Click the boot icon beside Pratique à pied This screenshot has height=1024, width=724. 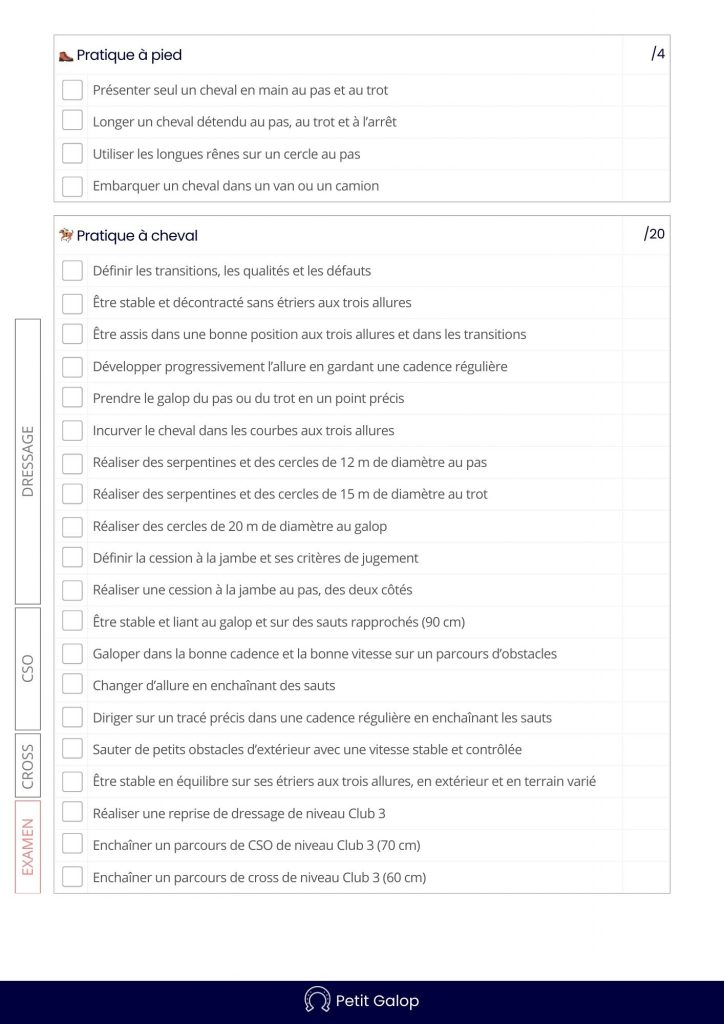66,55
